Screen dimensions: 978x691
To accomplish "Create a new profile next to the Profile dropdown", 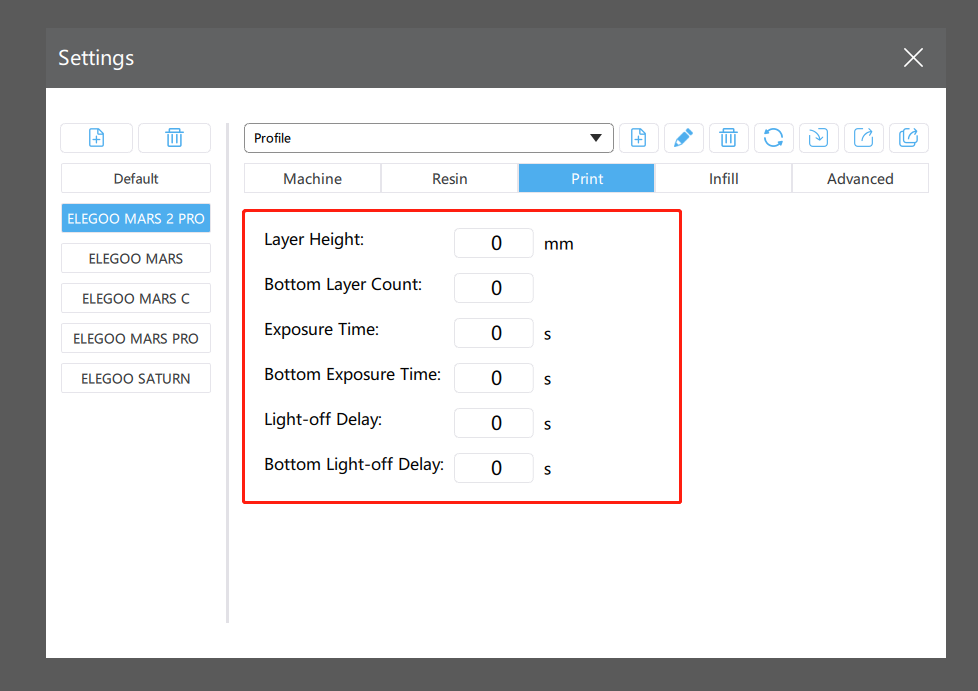I will [639, 138].
